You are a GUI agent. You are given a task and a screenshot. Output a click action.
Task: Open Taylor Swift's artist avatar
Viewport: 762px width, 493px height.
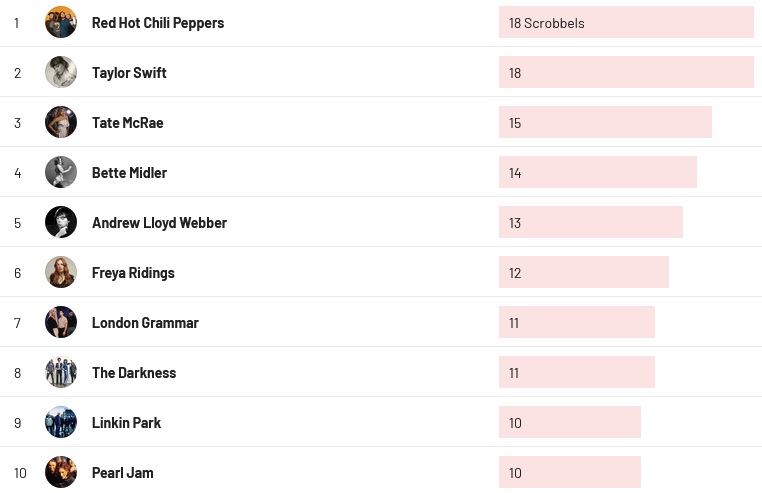coord(61,72)
